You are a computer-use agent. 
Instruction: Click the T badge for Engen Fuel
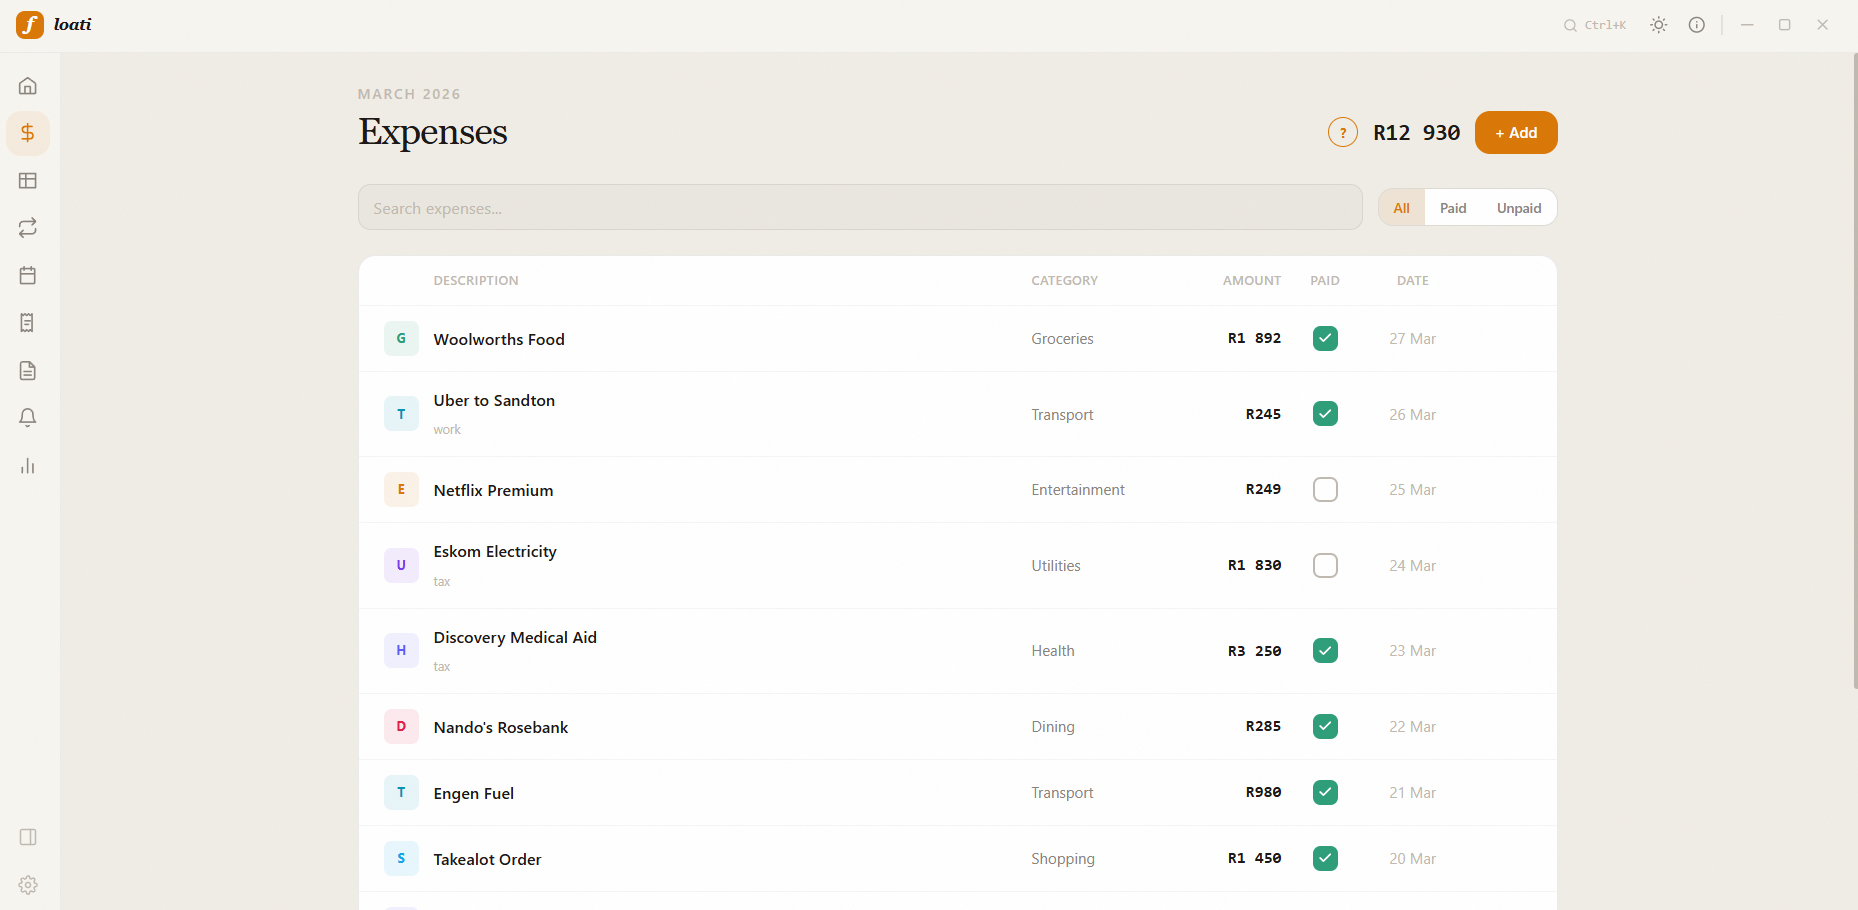pos(401,792)
